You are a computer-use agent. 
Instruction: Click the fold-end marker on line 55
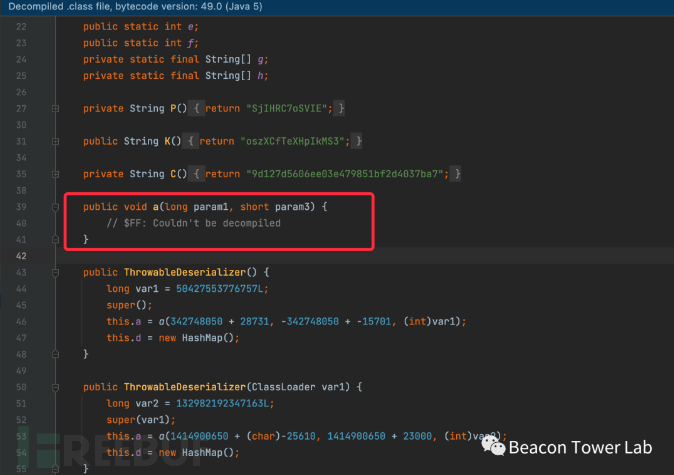[x=57, y=469]
